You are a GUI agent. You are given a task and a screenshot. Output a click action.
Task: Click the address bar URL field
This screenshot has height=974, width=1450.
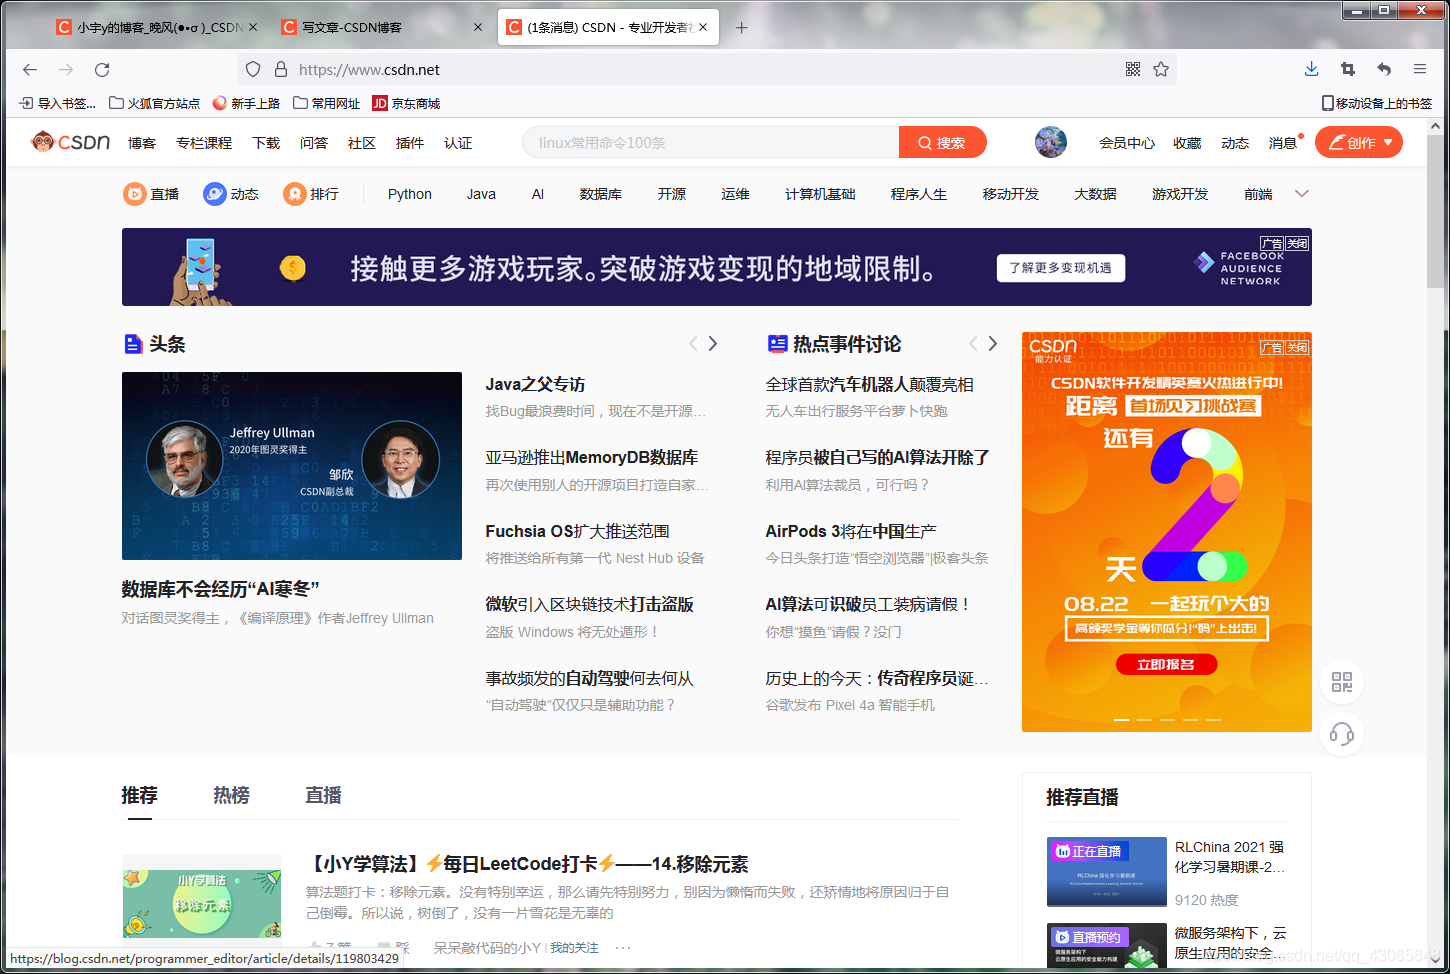[x=705, y=69]
